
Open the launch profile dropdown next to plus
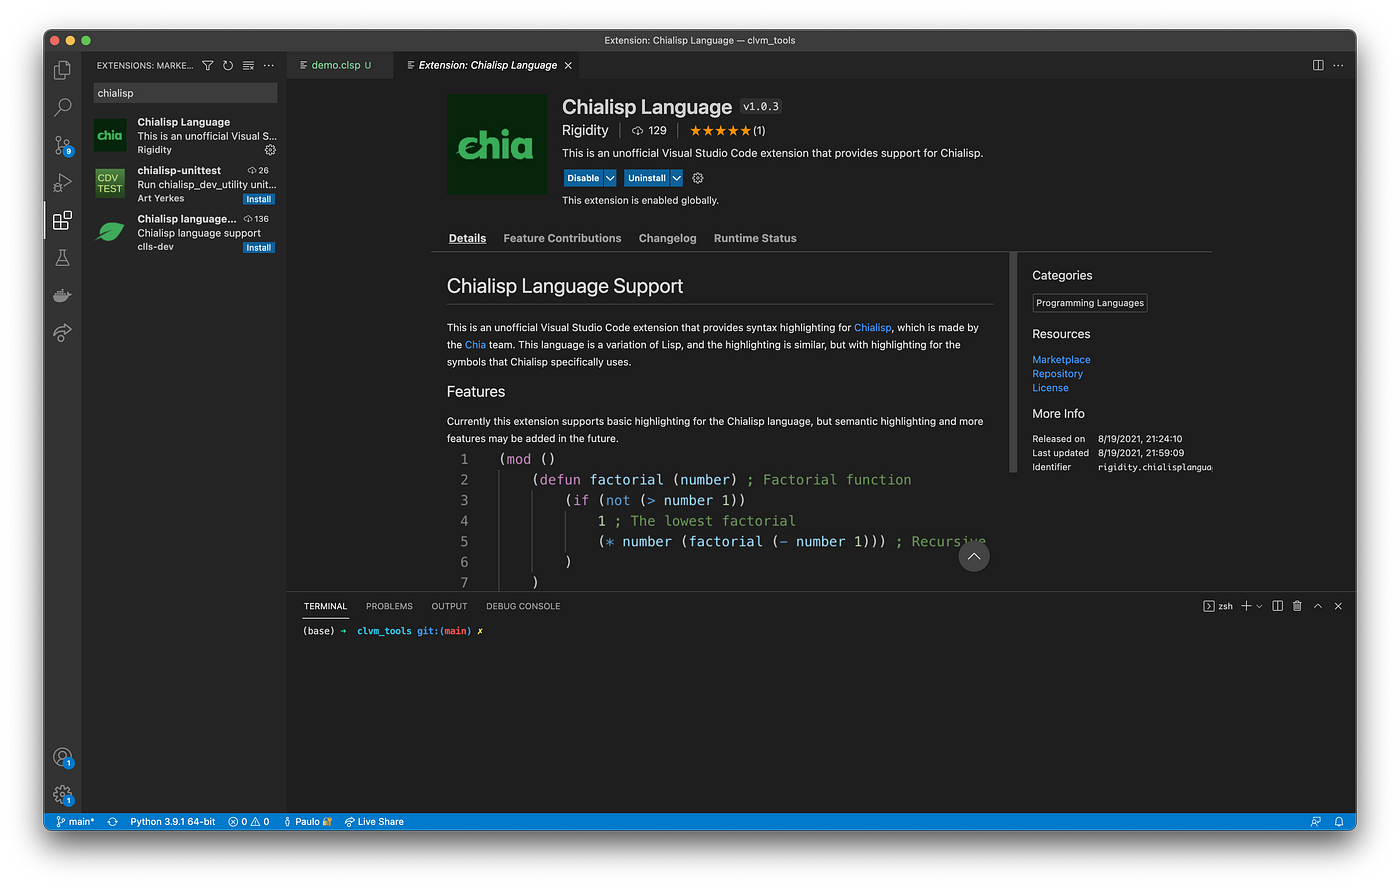click(1259, 606)
